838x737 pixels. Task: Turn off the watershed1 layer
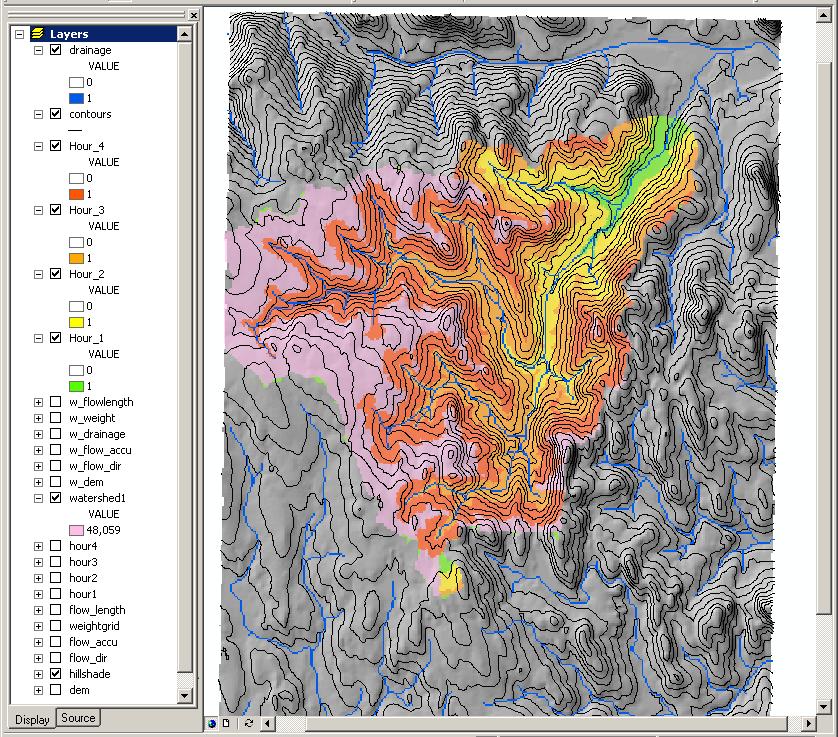click(56, 498)
